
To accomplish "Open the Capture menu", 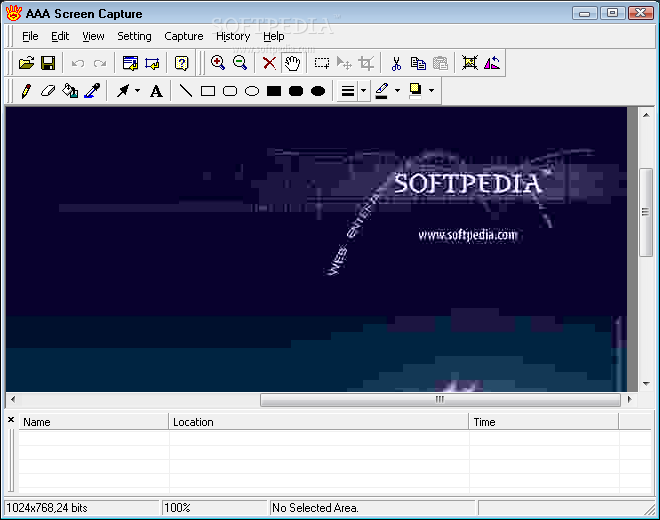I will 184,36.
